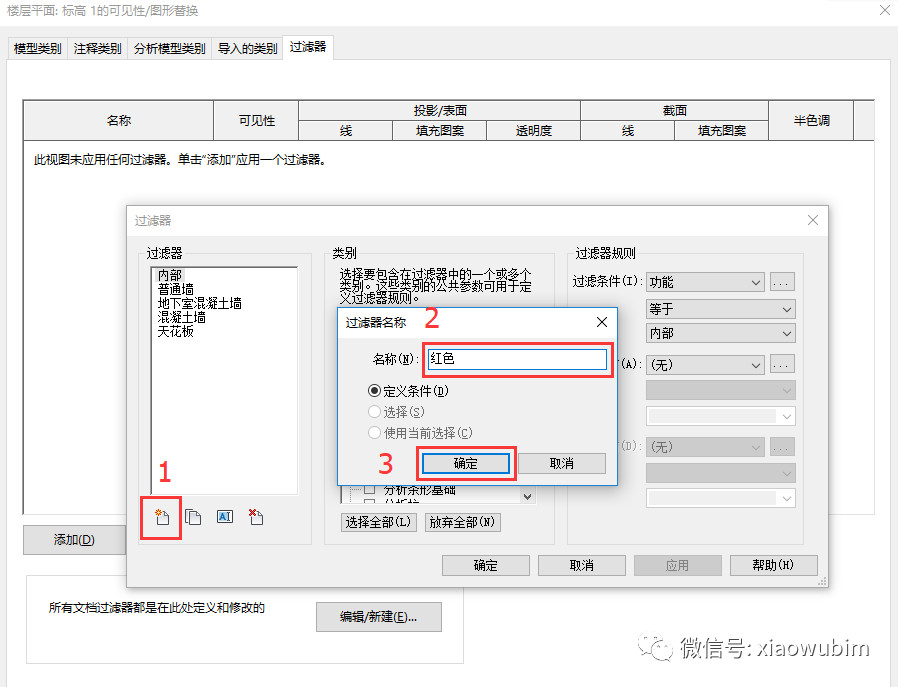Click 取消 in the filter name dialog

click(561, 463)
